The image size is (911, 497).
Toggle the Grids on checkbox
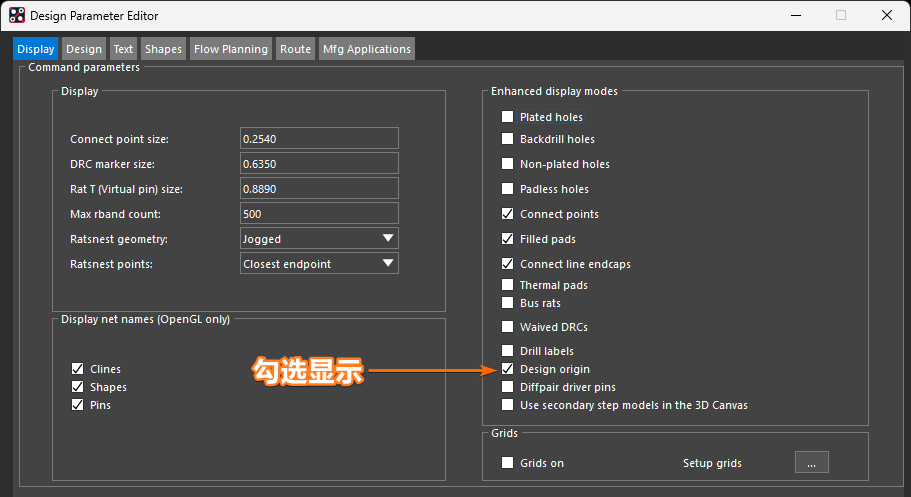(x=508, y=463)
